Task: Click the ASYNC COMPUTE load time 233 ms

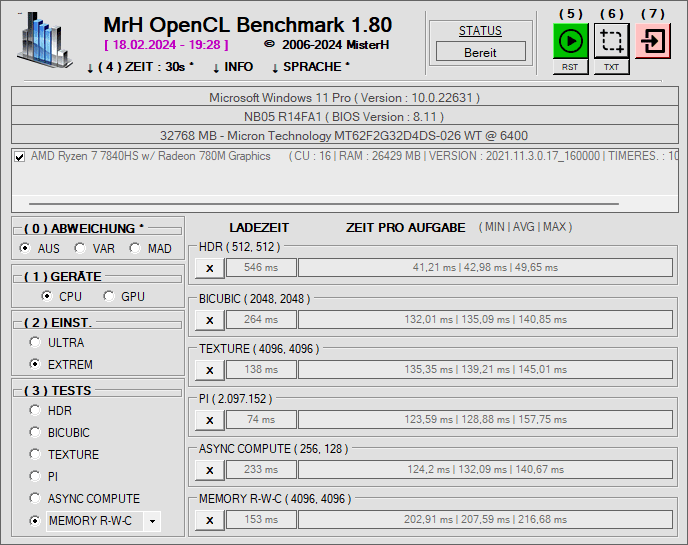Action: point(261,469)
